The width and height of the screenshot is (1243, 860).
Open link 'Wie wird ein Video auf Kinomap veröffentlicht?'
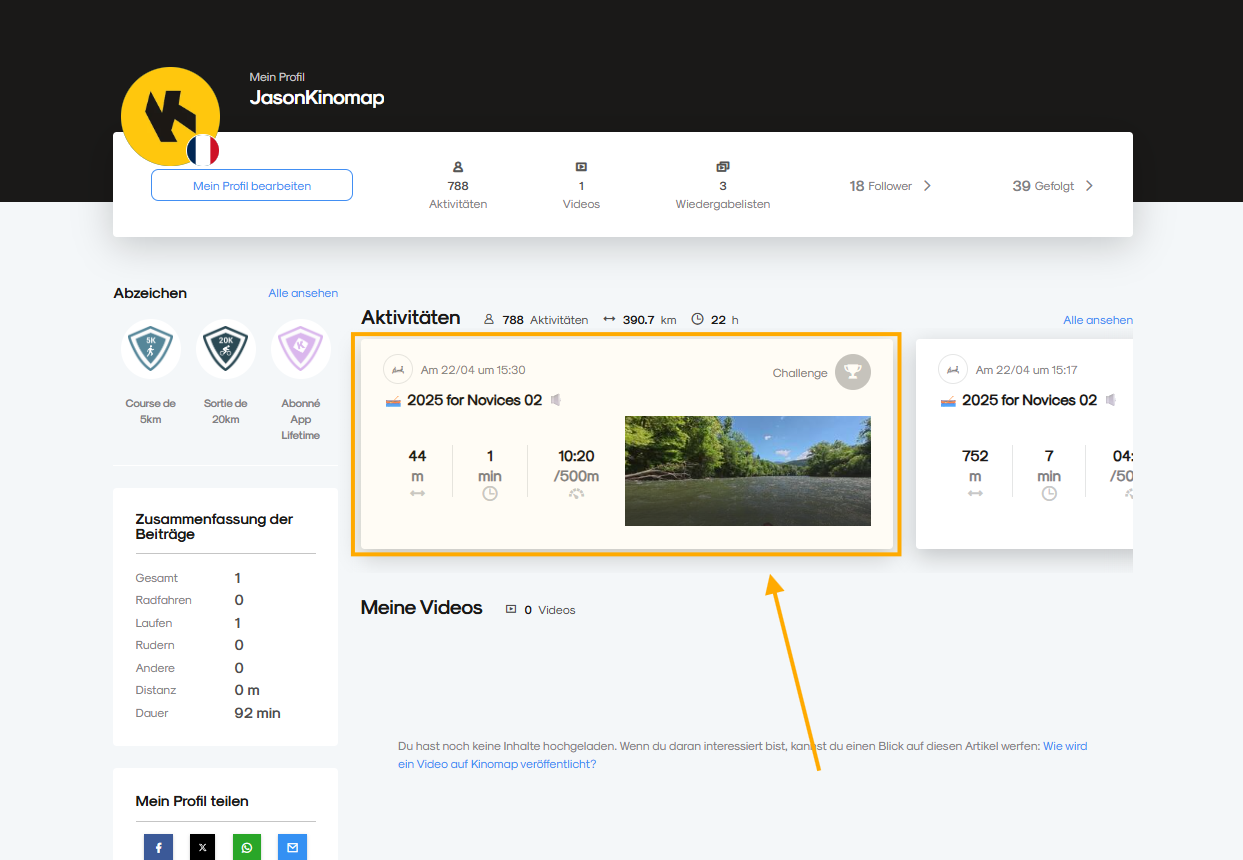pos(742,755)
